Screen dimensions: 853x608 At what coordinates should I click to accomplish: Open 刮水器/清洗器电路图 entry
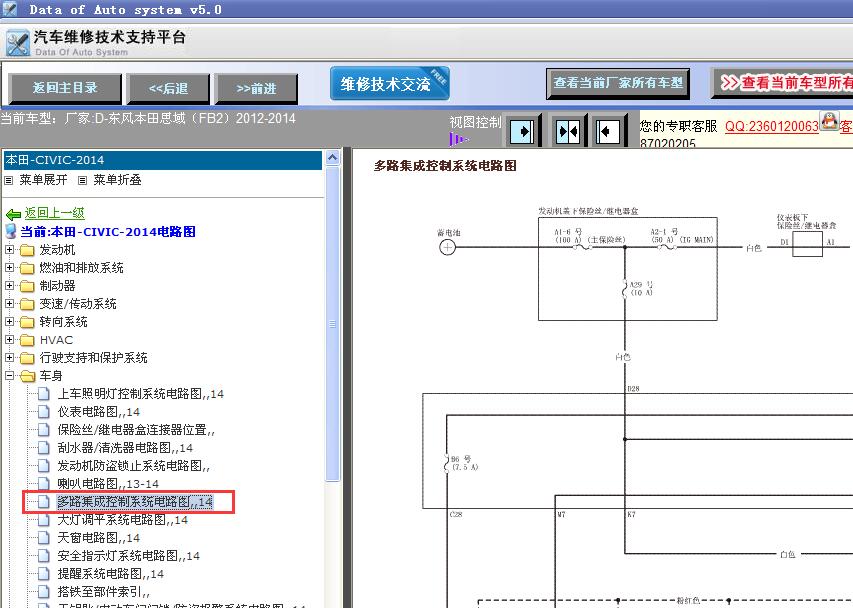[x=125, y=448]
